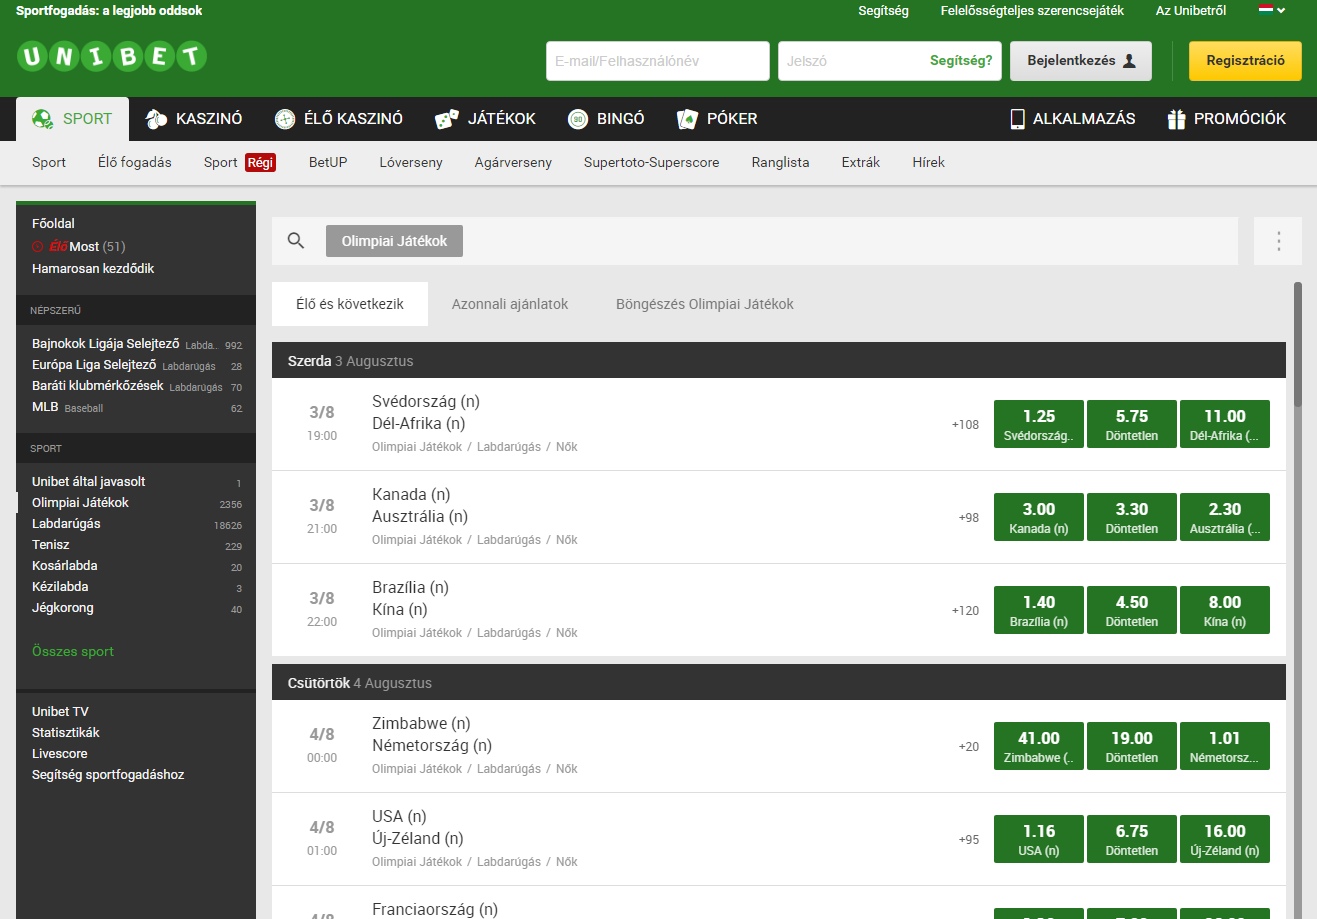Screen dimensions: 1317x919
Task: Open Főoldal in the sidebar
Action: 53,223
